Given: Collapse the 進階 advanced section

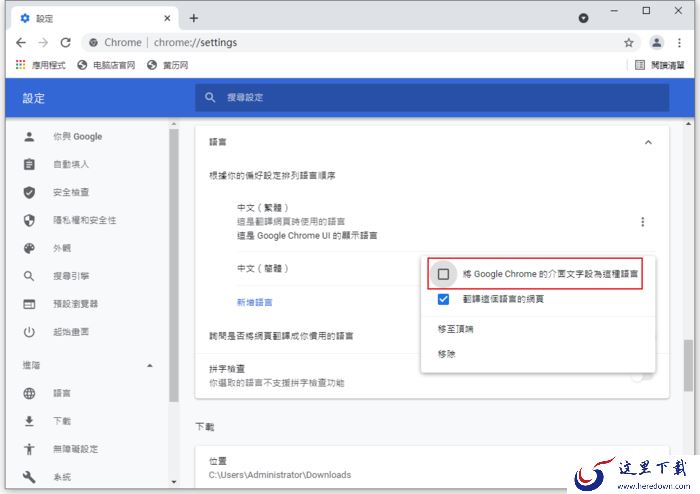Looking at the screenshot, I should coord(150,365).
